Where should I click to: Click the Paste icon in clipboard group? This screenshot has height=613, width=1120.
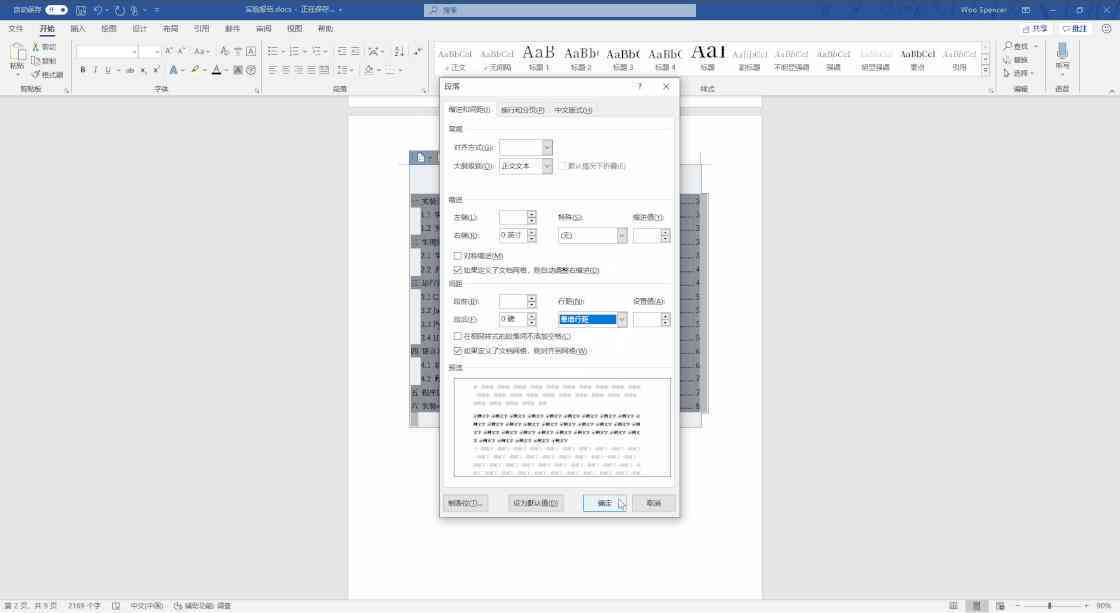click(16, 53)
